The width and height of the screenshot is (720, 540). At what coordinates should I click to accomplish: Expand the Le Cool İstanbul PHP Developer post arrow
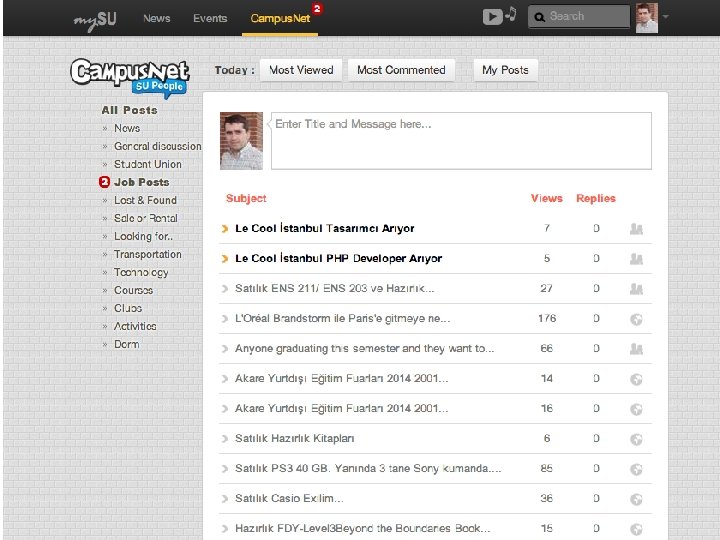click(225, 259)
